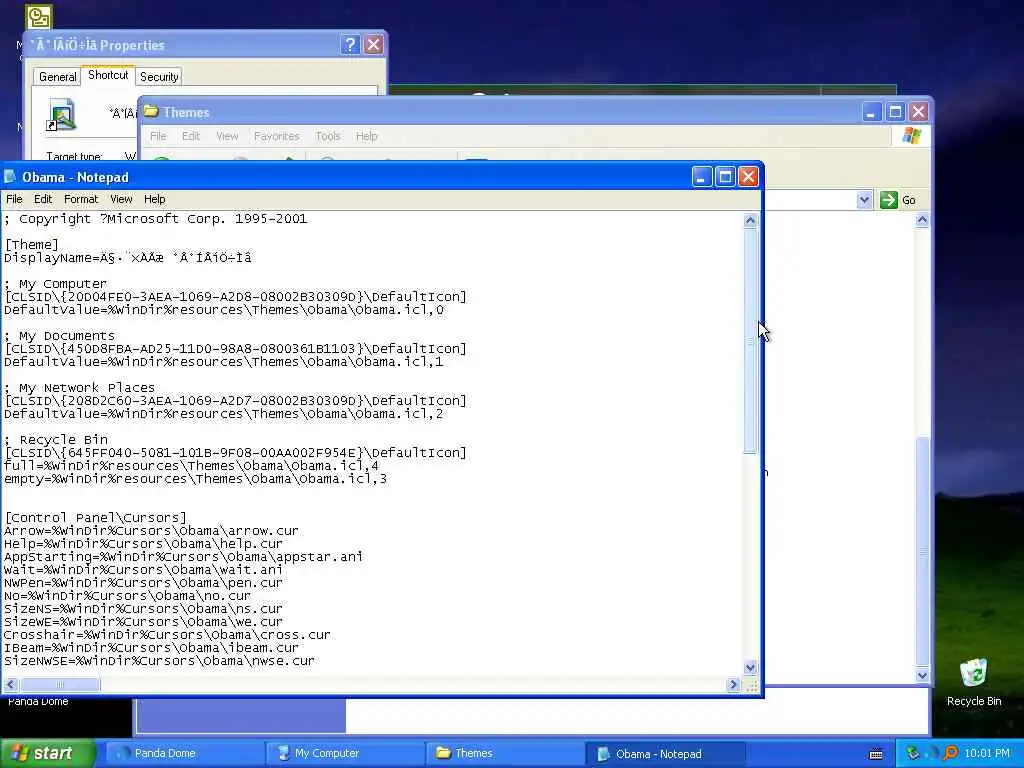
Task: Click the "[Theme]" line in Notepad
Action: [31, 245]
